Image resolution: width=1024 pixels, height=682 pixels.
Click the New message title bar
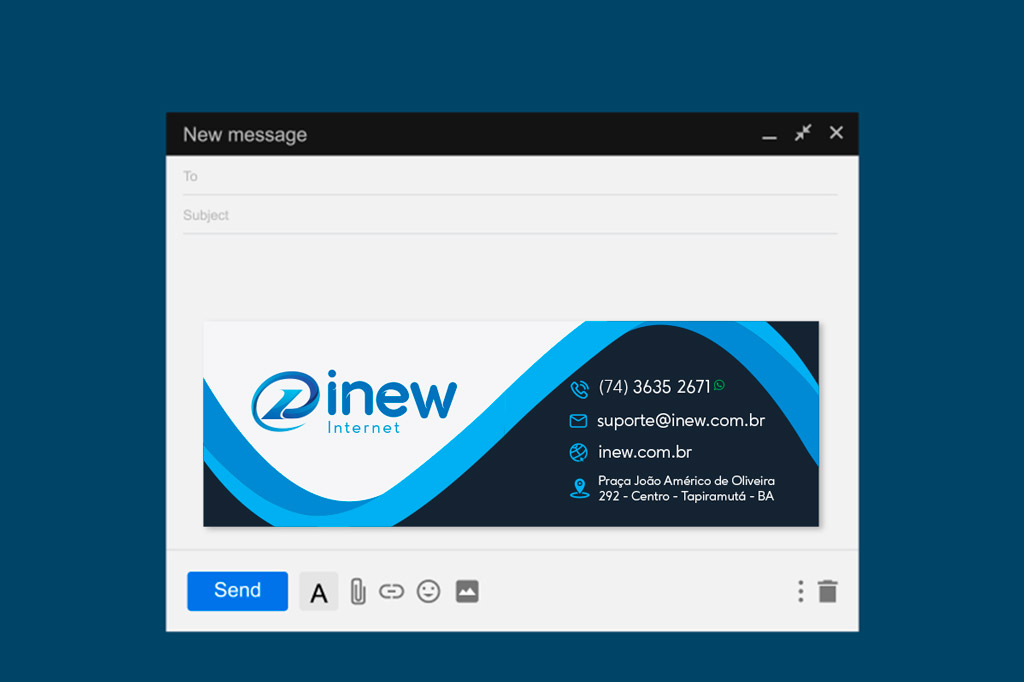click(x=450, y=134)
